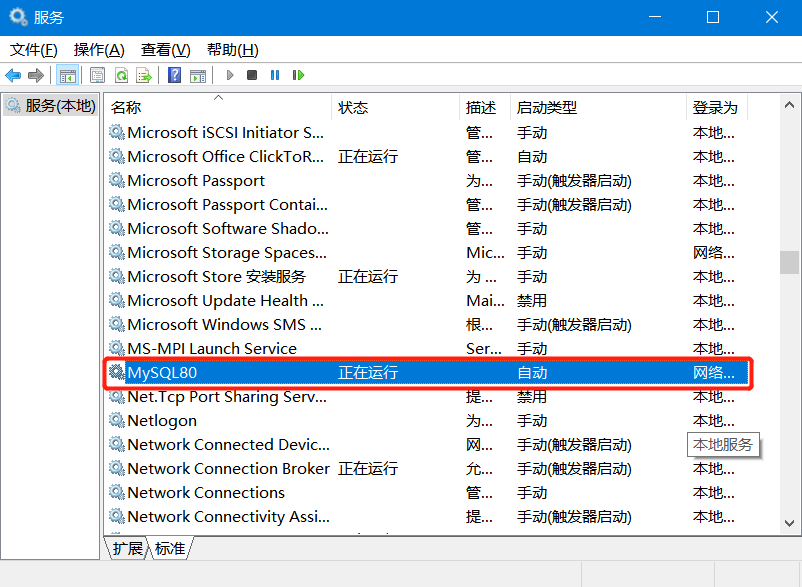The width and height of the screenshot is (802, 587).
Task: Sort by the 描述 column header
Action: (485, 107)
